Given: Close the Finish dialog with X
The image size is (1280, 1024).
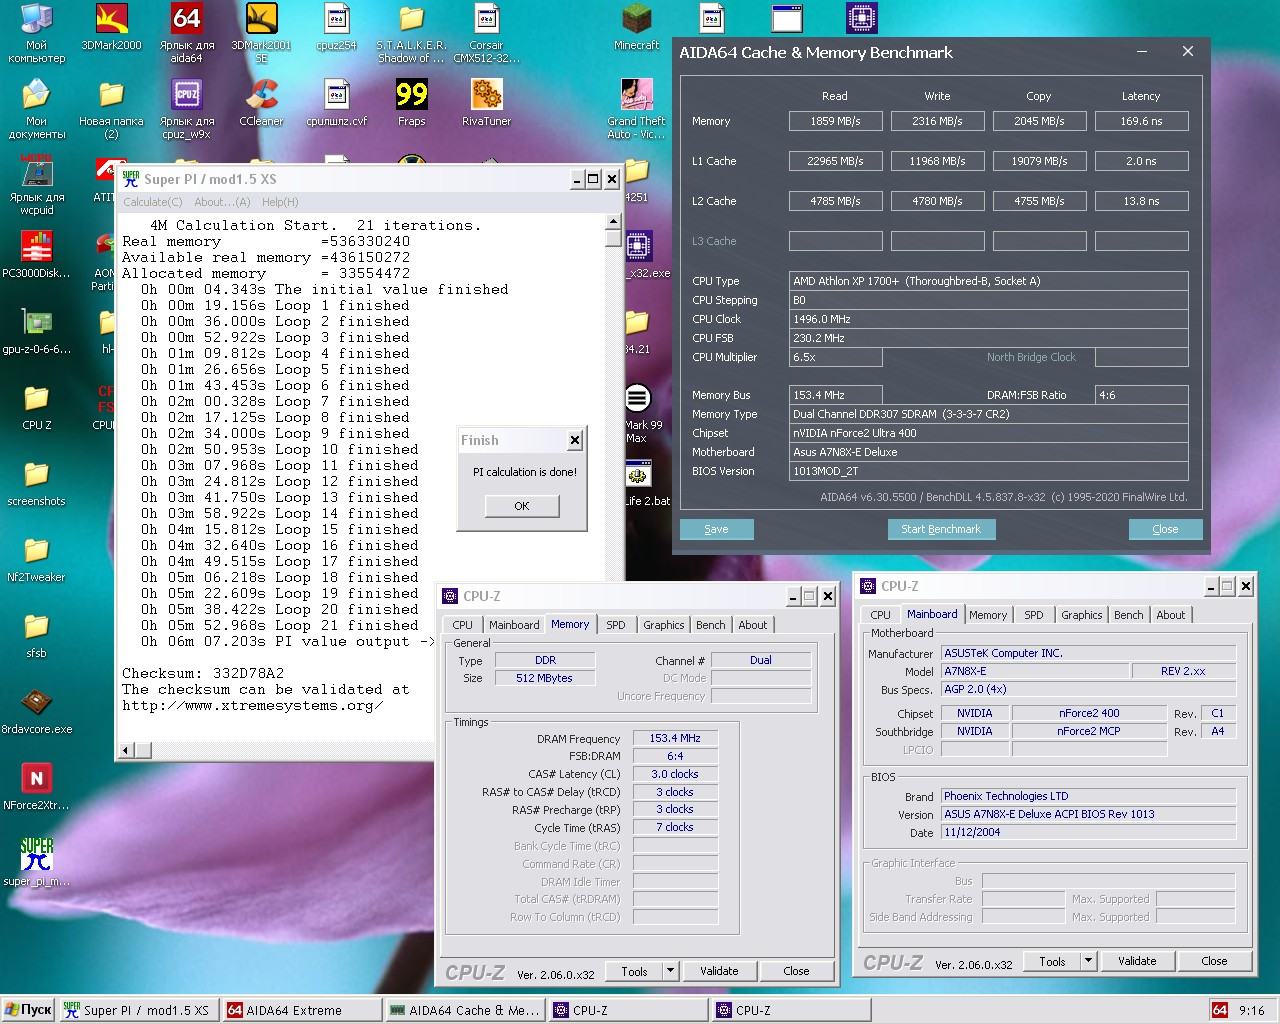Looking at the screenshot, I should click(574, 440).
